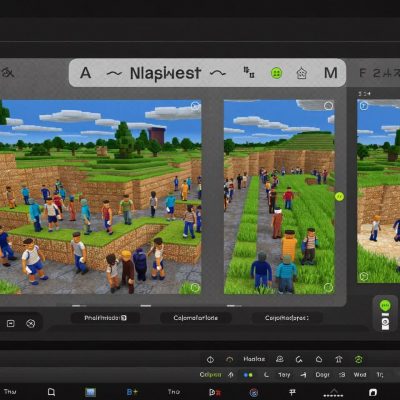The image size is (400, 400).
Task: Open the middle image showing the grass path crowd
Action: (279, 197)
